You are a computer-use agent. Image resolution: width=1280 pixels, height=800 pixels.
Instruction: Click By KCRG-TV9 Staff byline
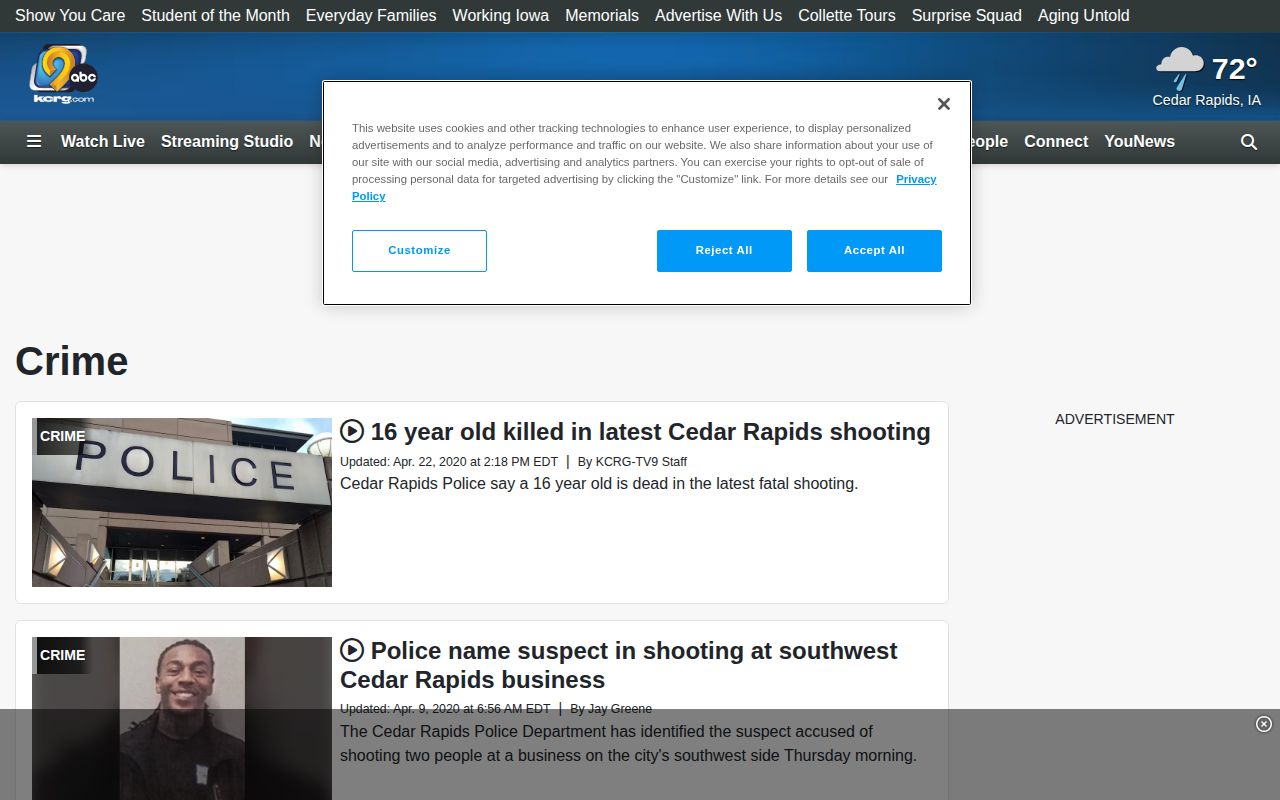(632, 461)
